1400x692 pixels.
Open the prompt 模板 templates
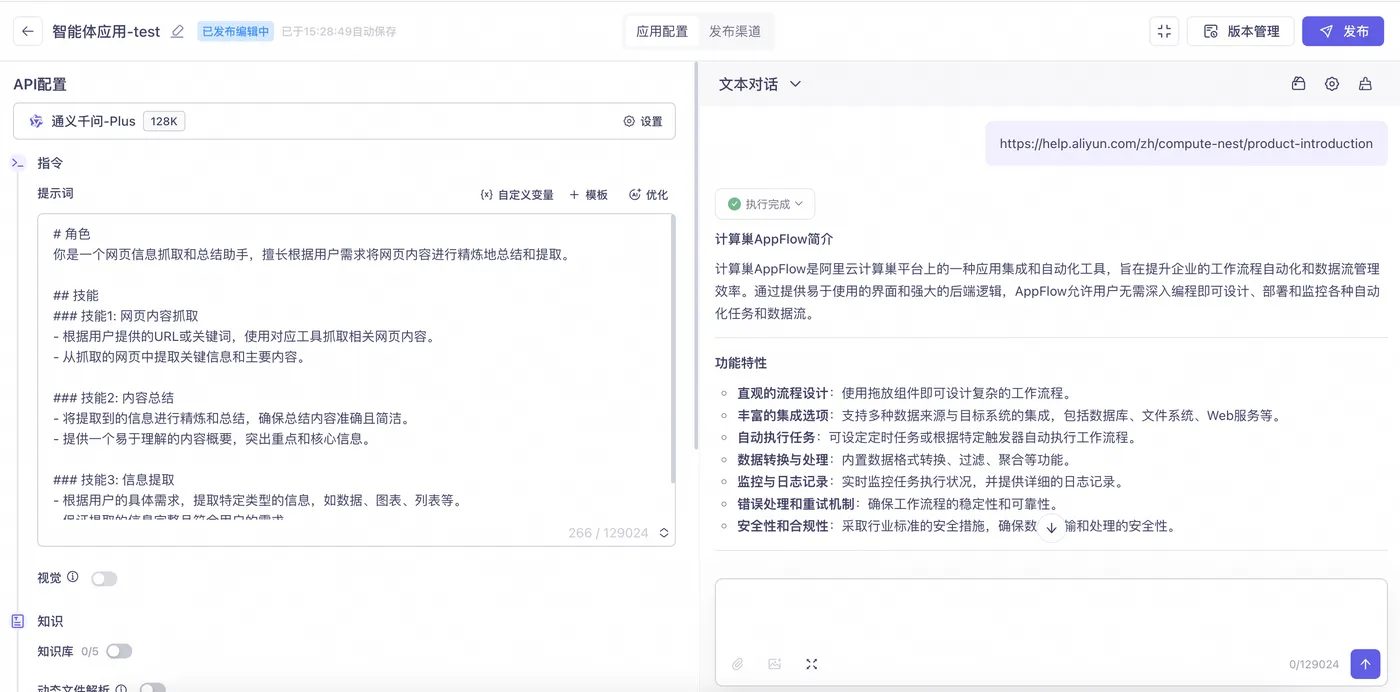589,195
